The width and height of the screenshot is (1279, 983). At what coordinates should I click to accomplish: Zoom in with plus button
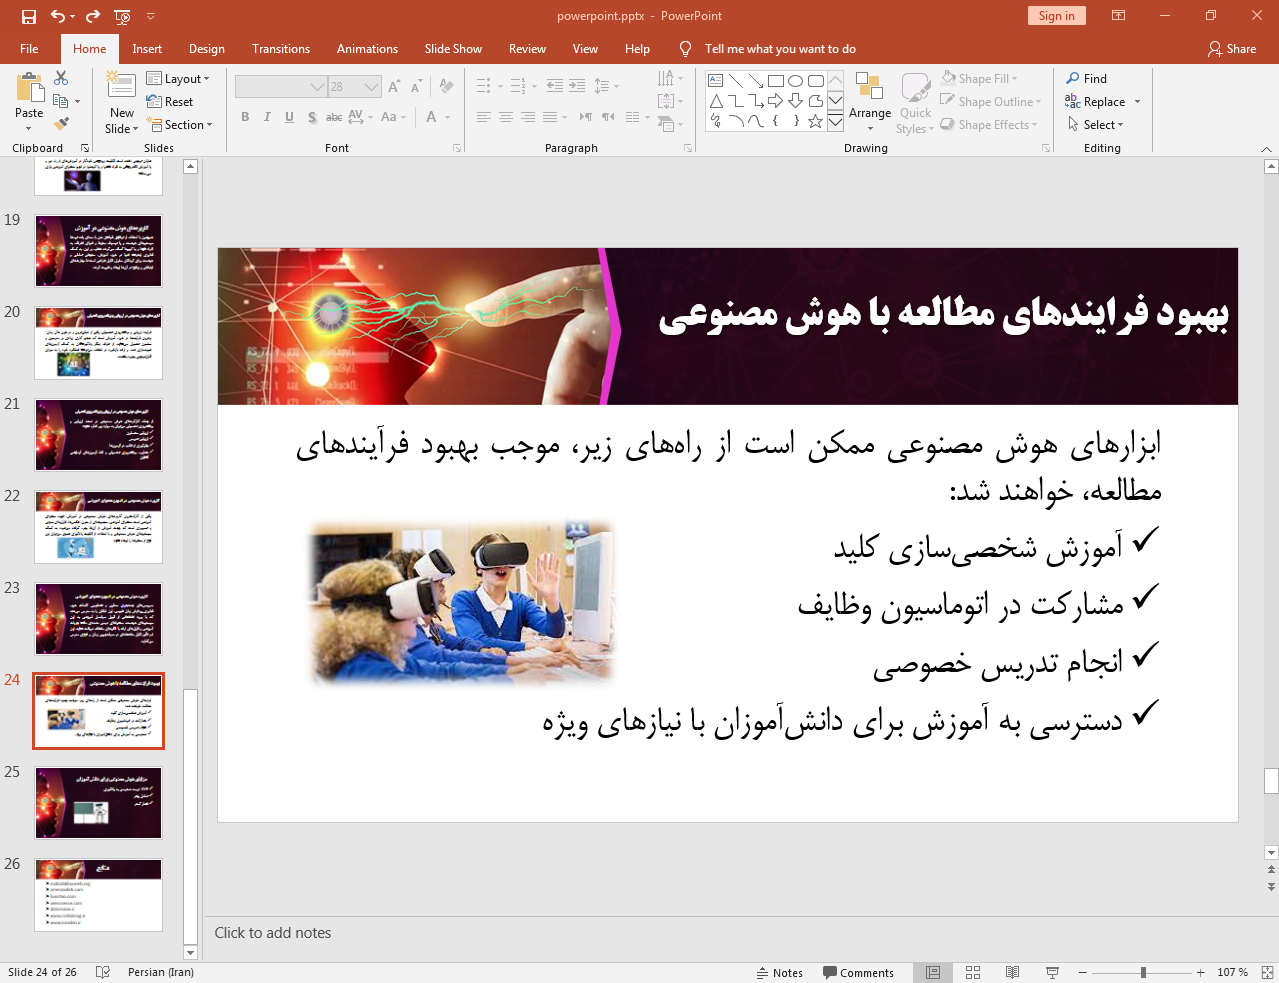[1200, 972]
